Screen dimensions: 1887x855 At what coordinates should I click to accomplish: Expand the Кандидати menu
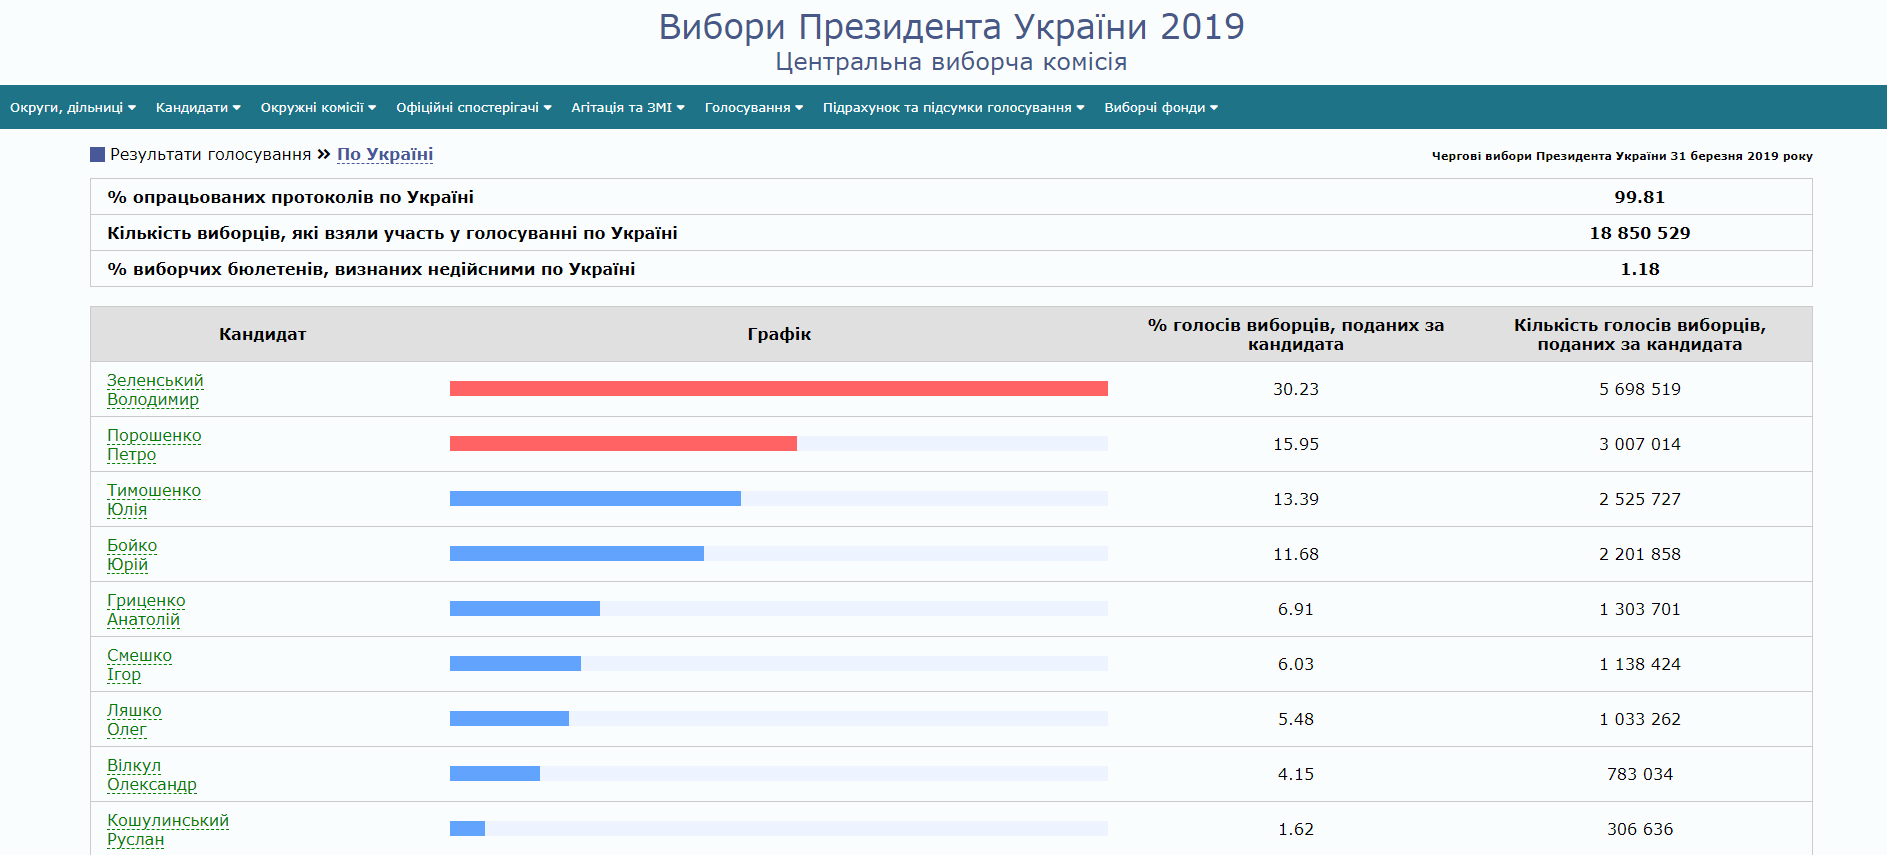click(197, 108)
